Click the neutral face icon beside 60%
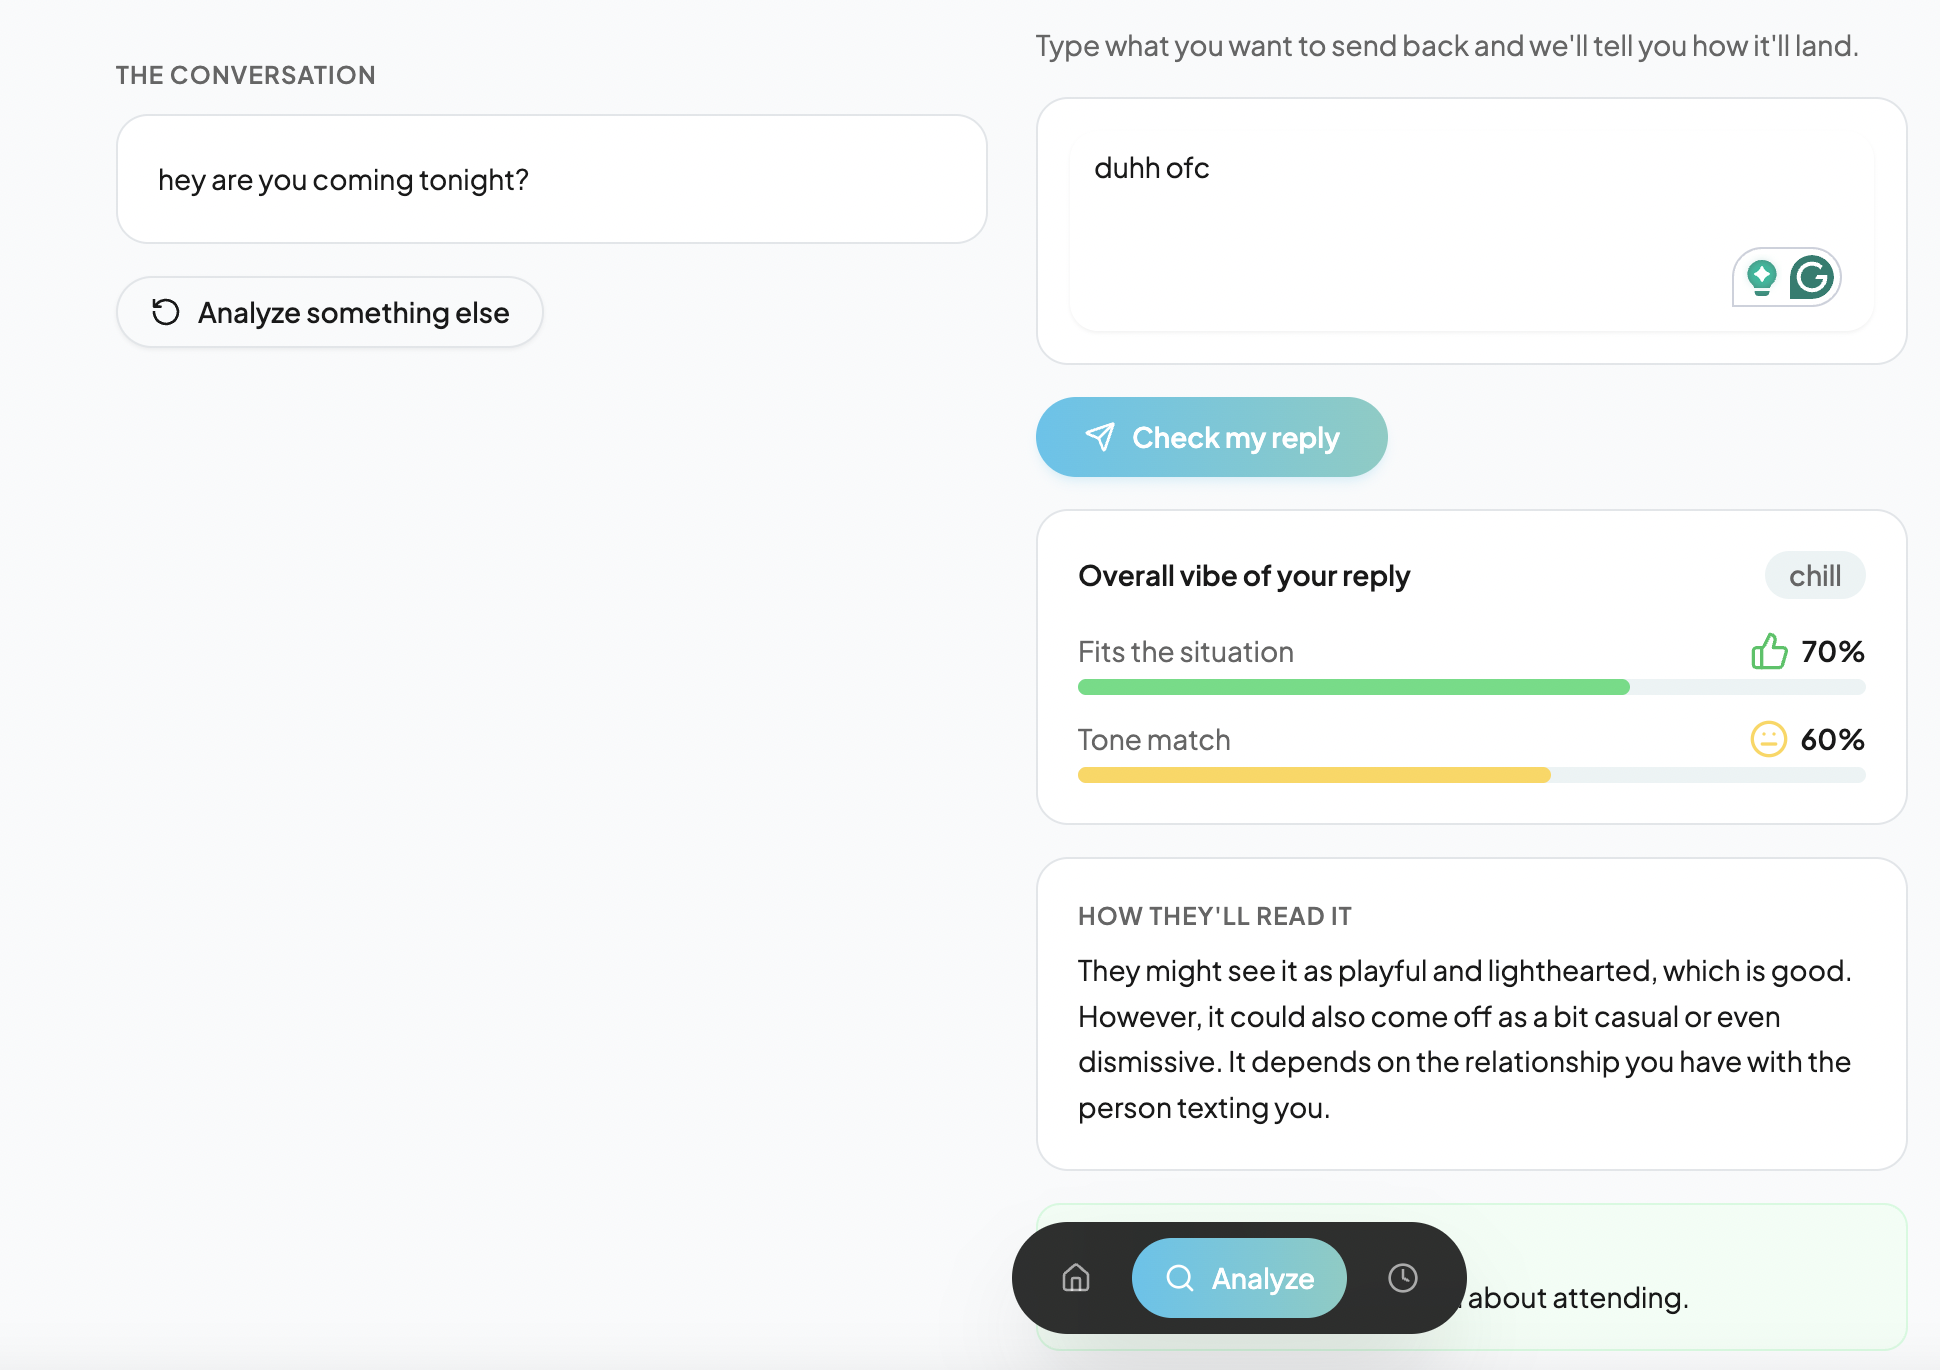The image size is (1940, 1370). pos(1768,740)
